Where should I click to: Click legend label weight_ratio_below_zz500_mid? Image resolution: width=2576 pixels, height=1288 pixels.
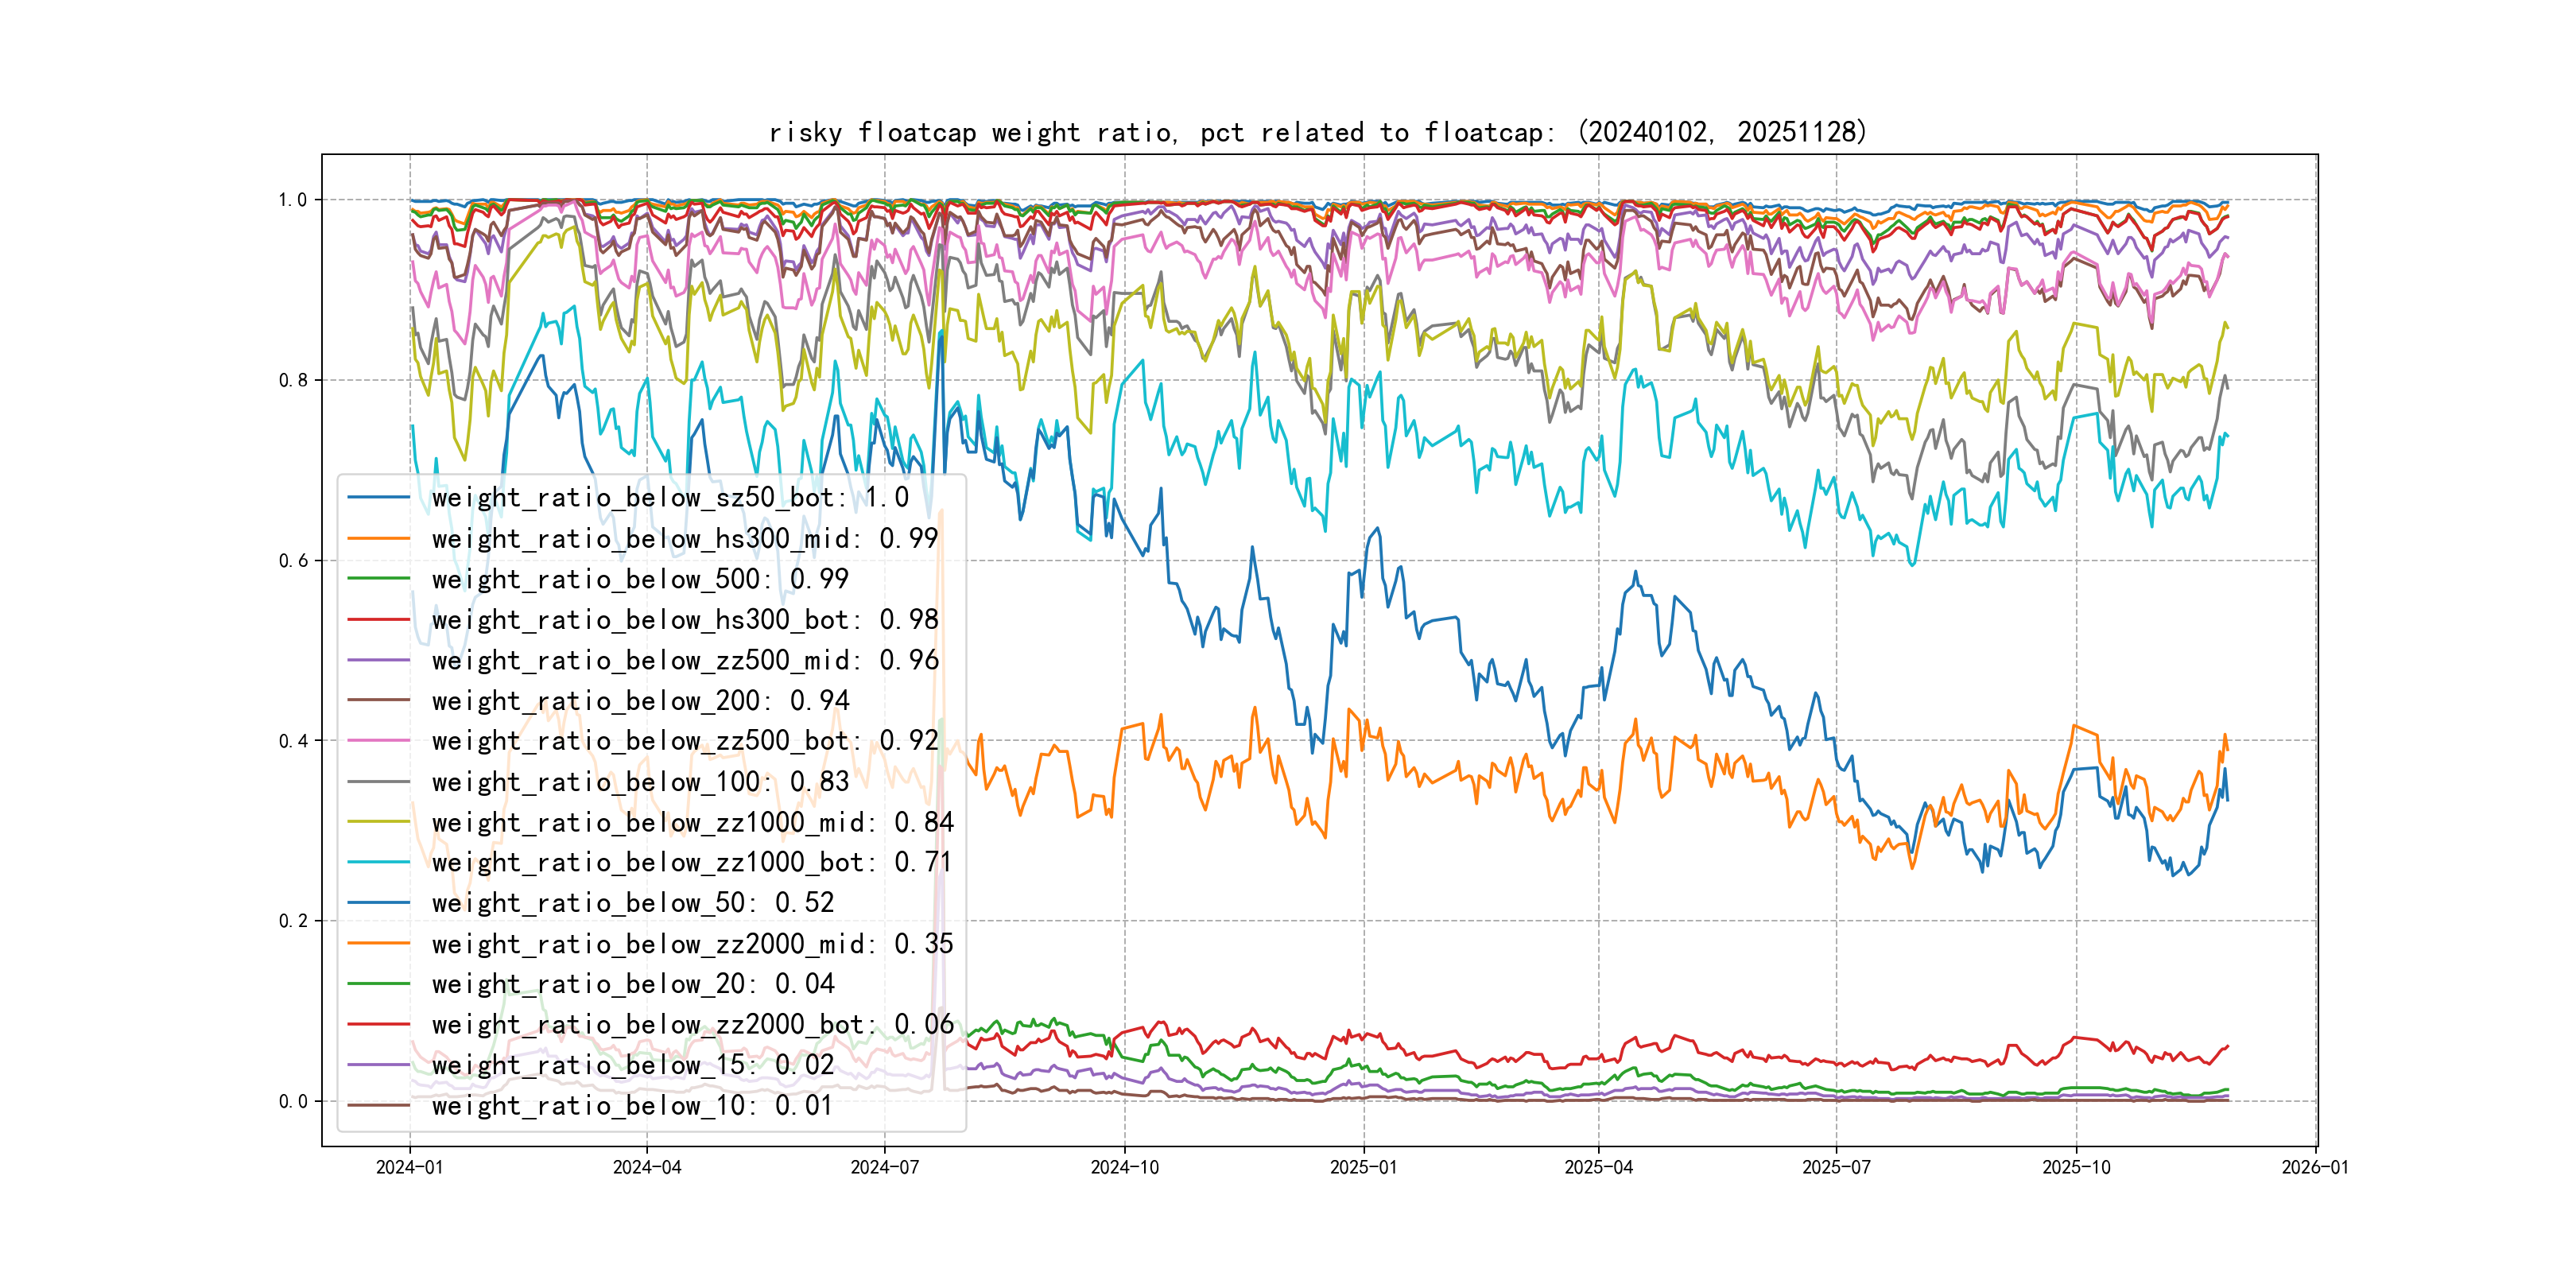point(685,660)
